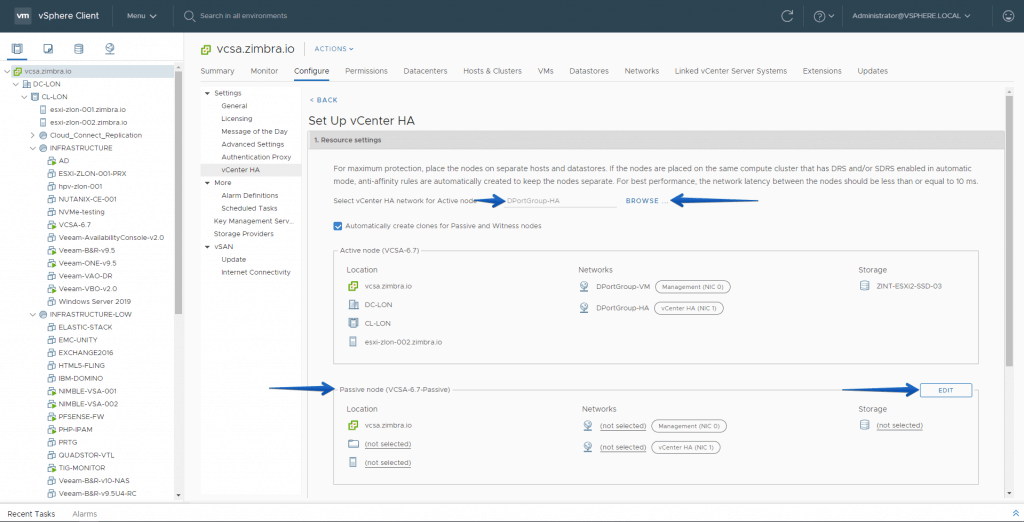Click the DC-LON datacenter icon in tree
1024x522 pixels.
click(x=26, y=84)
